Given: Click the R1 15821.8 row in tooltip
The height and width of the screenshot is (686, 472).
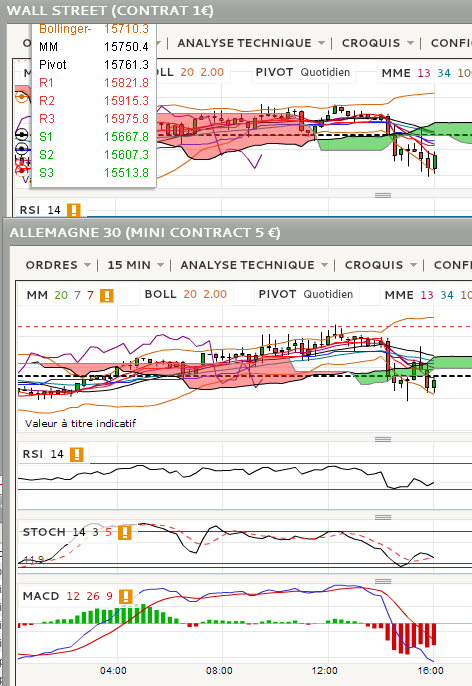Looking at the screenshot, I should 94,83.
